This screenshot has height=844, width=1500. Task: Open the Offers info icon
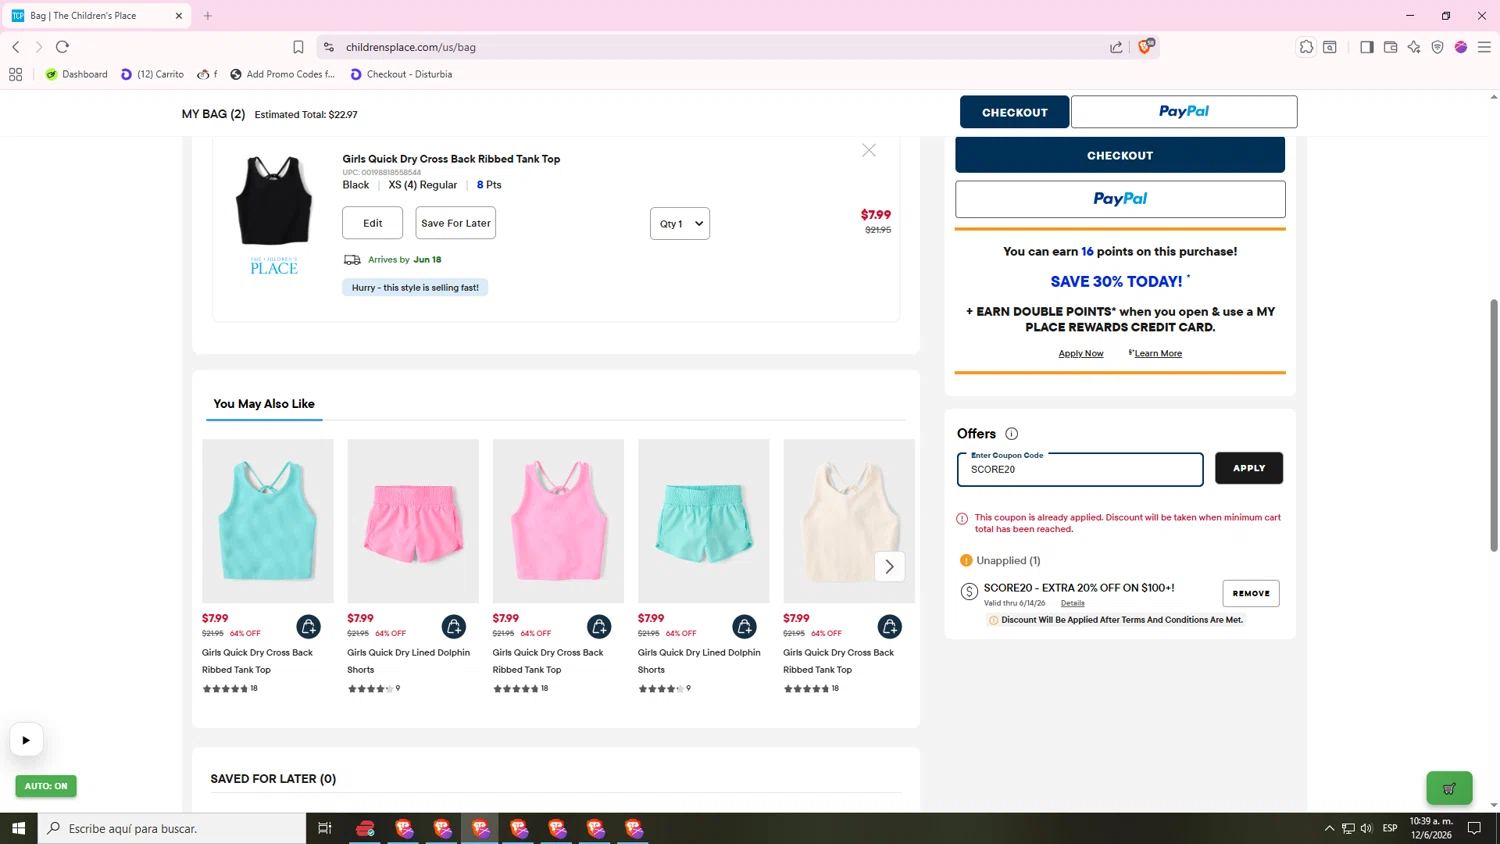1011,434
